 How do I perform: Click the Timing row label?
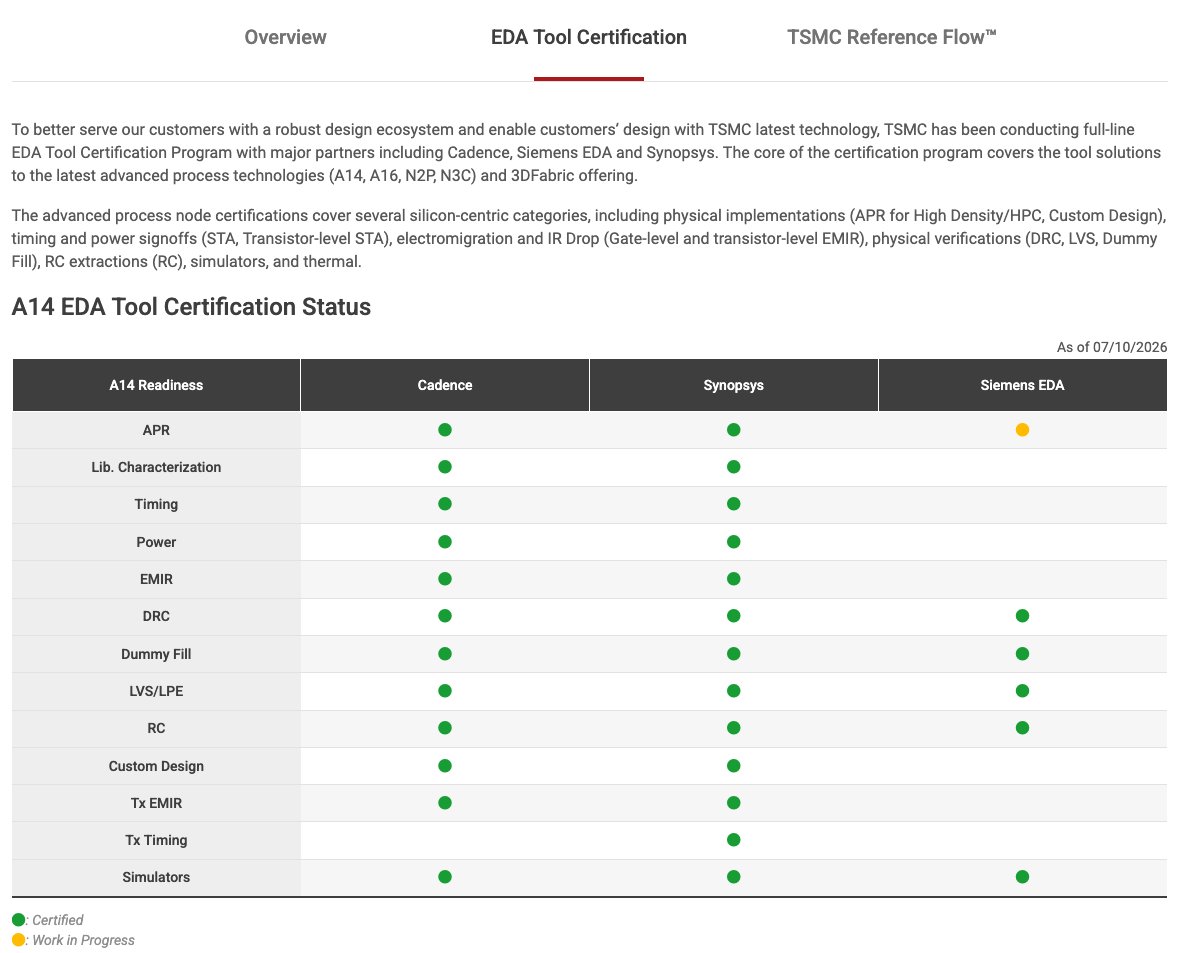tap(156, 504)
